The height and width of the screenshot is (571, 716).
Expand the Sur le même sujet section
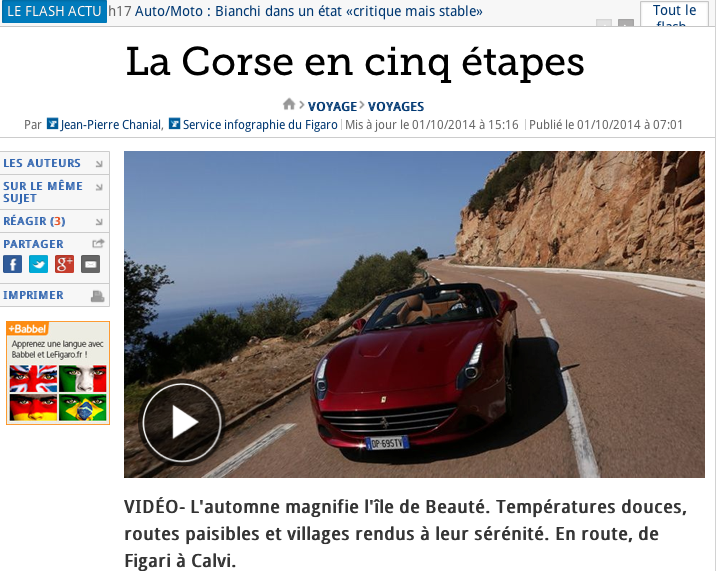[x=54, y=192]
